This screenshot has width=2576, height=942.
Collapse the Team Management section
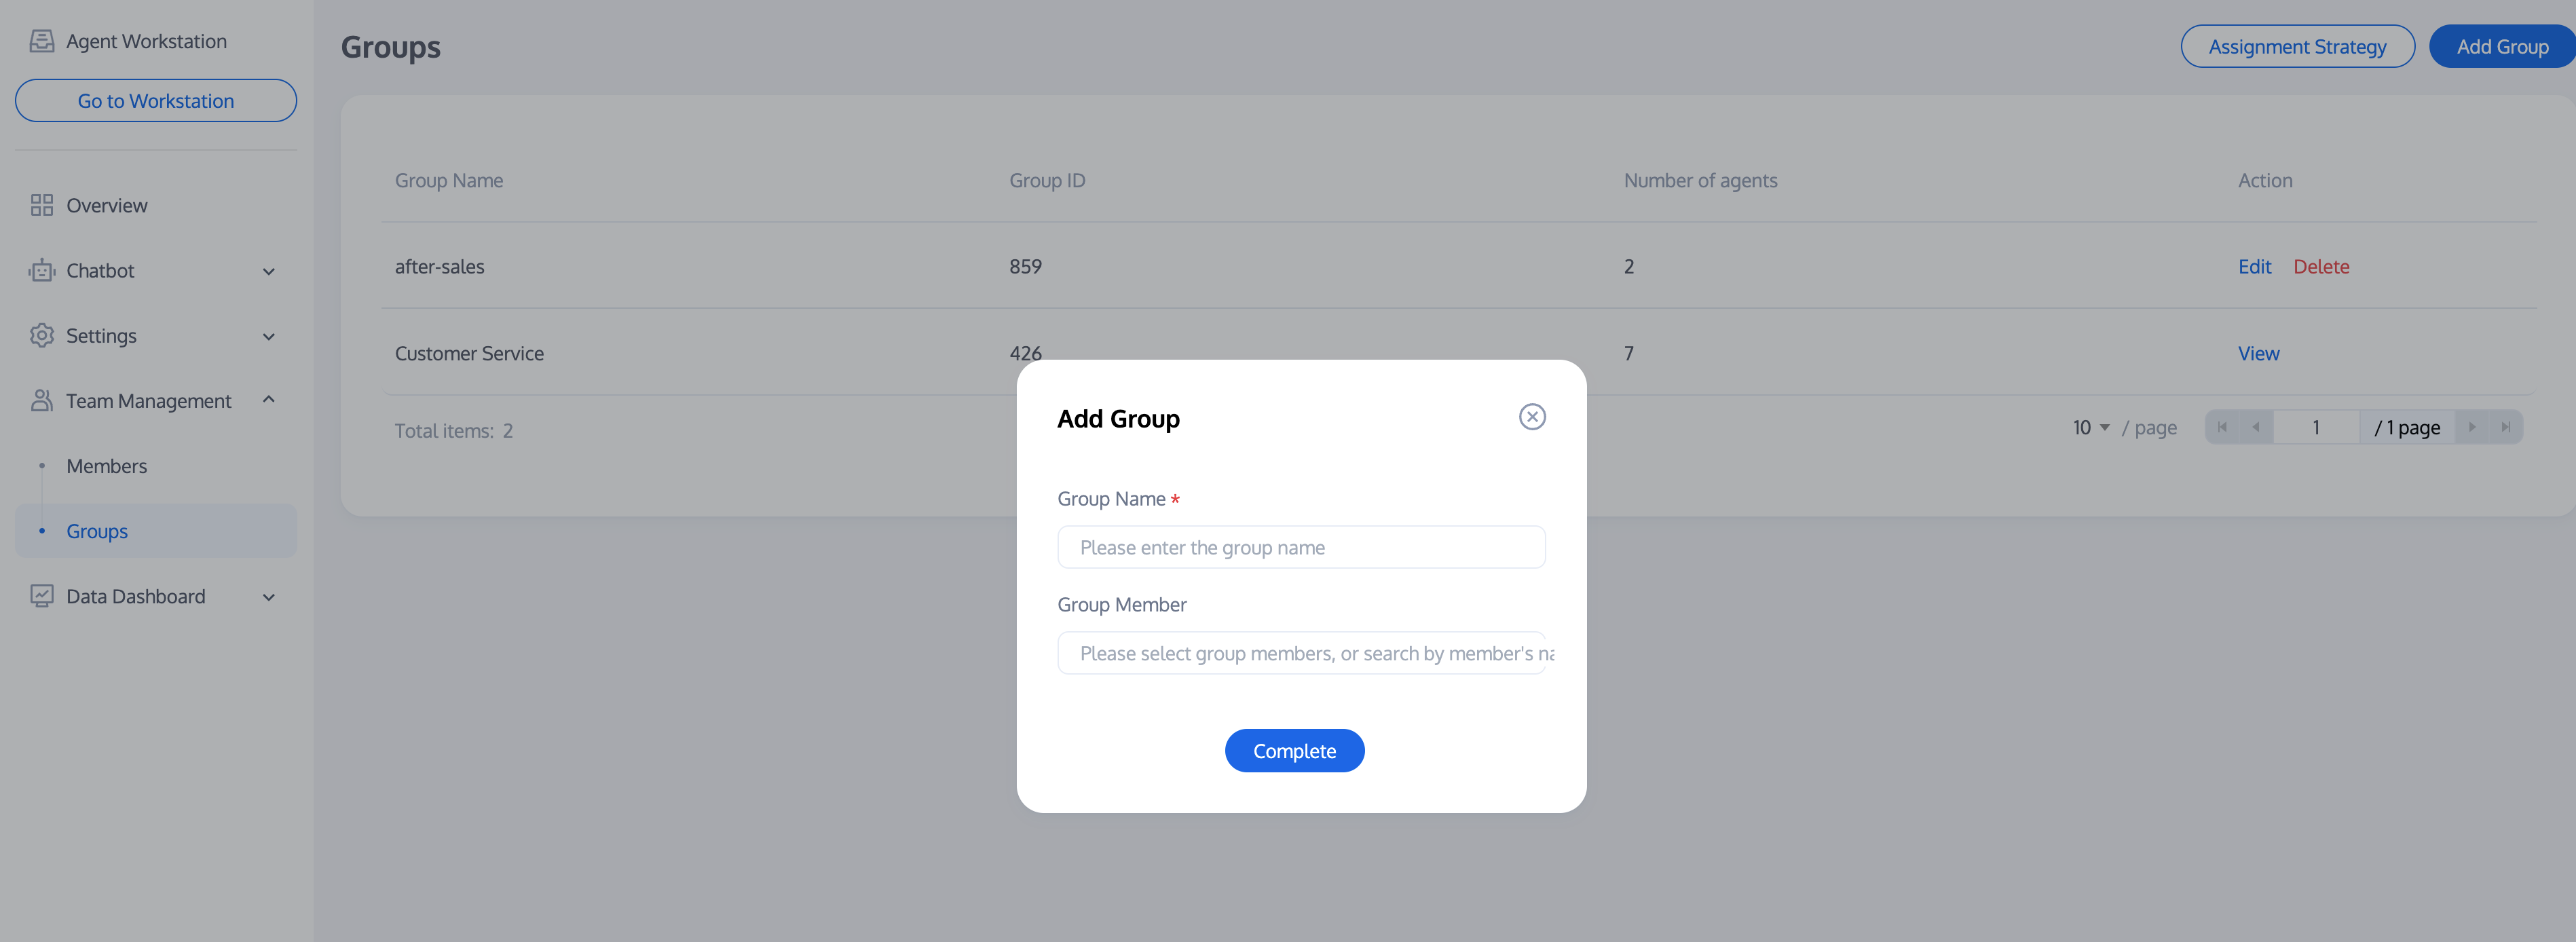tap(268, 400)
